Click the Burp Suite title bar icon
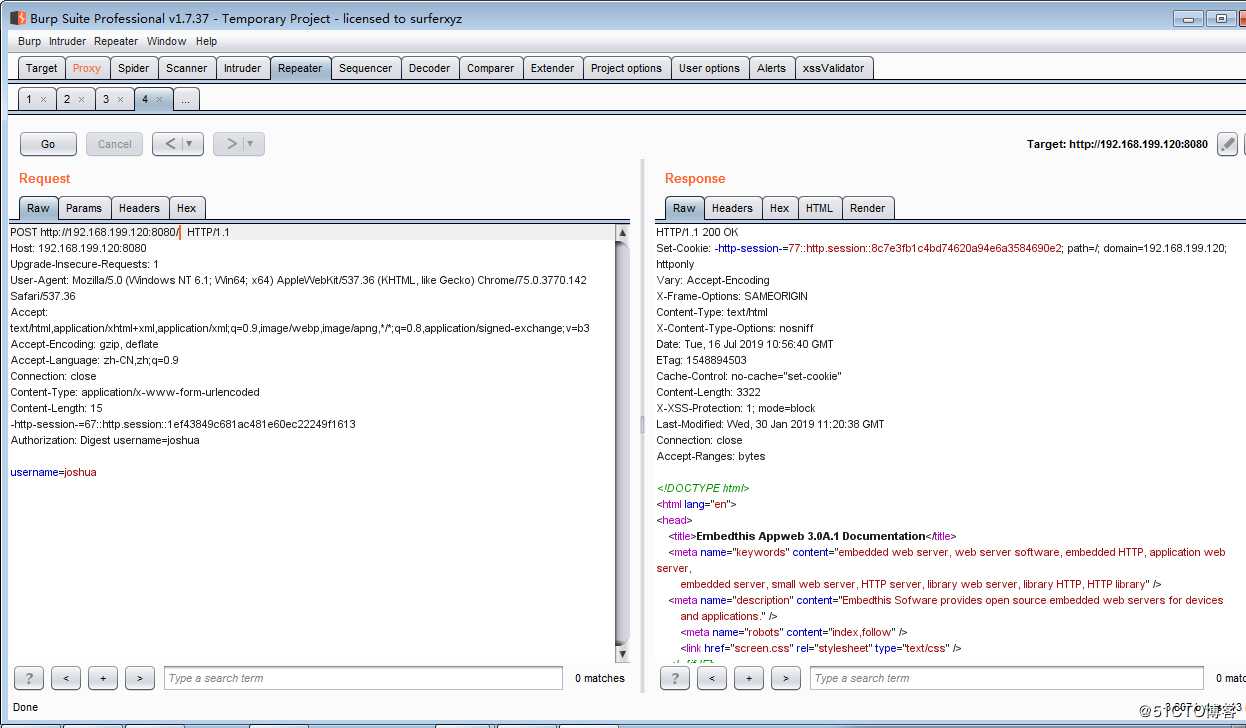1246x728 pixels. click(17, 18)
